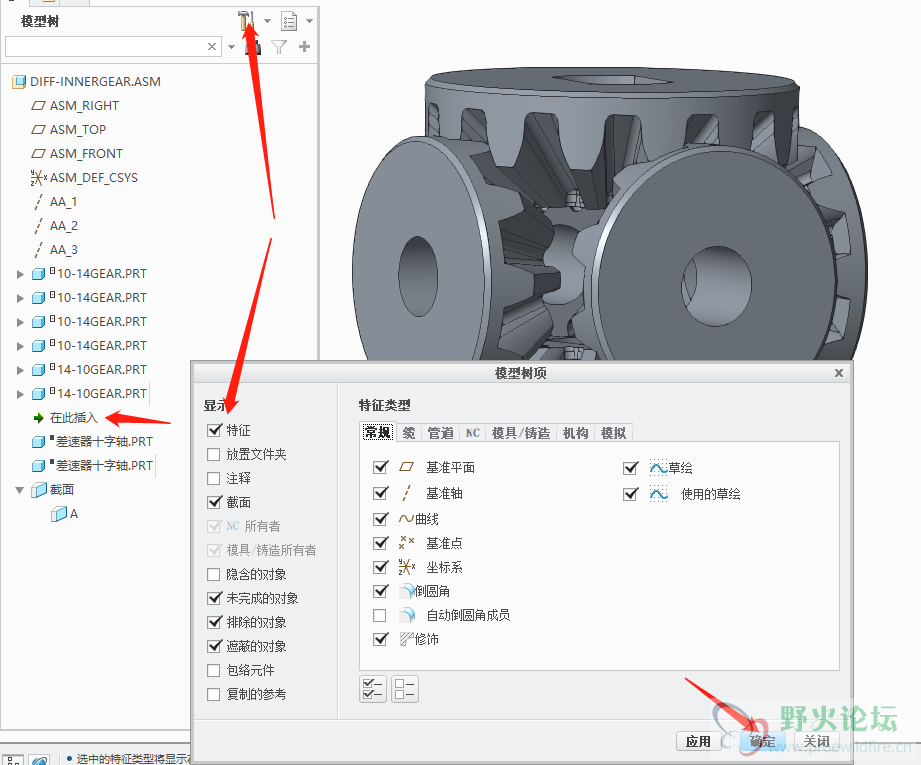Toggle the 特征 display checkbox
Viewport: 921px width, 765px height.
[x=214, y=430]
